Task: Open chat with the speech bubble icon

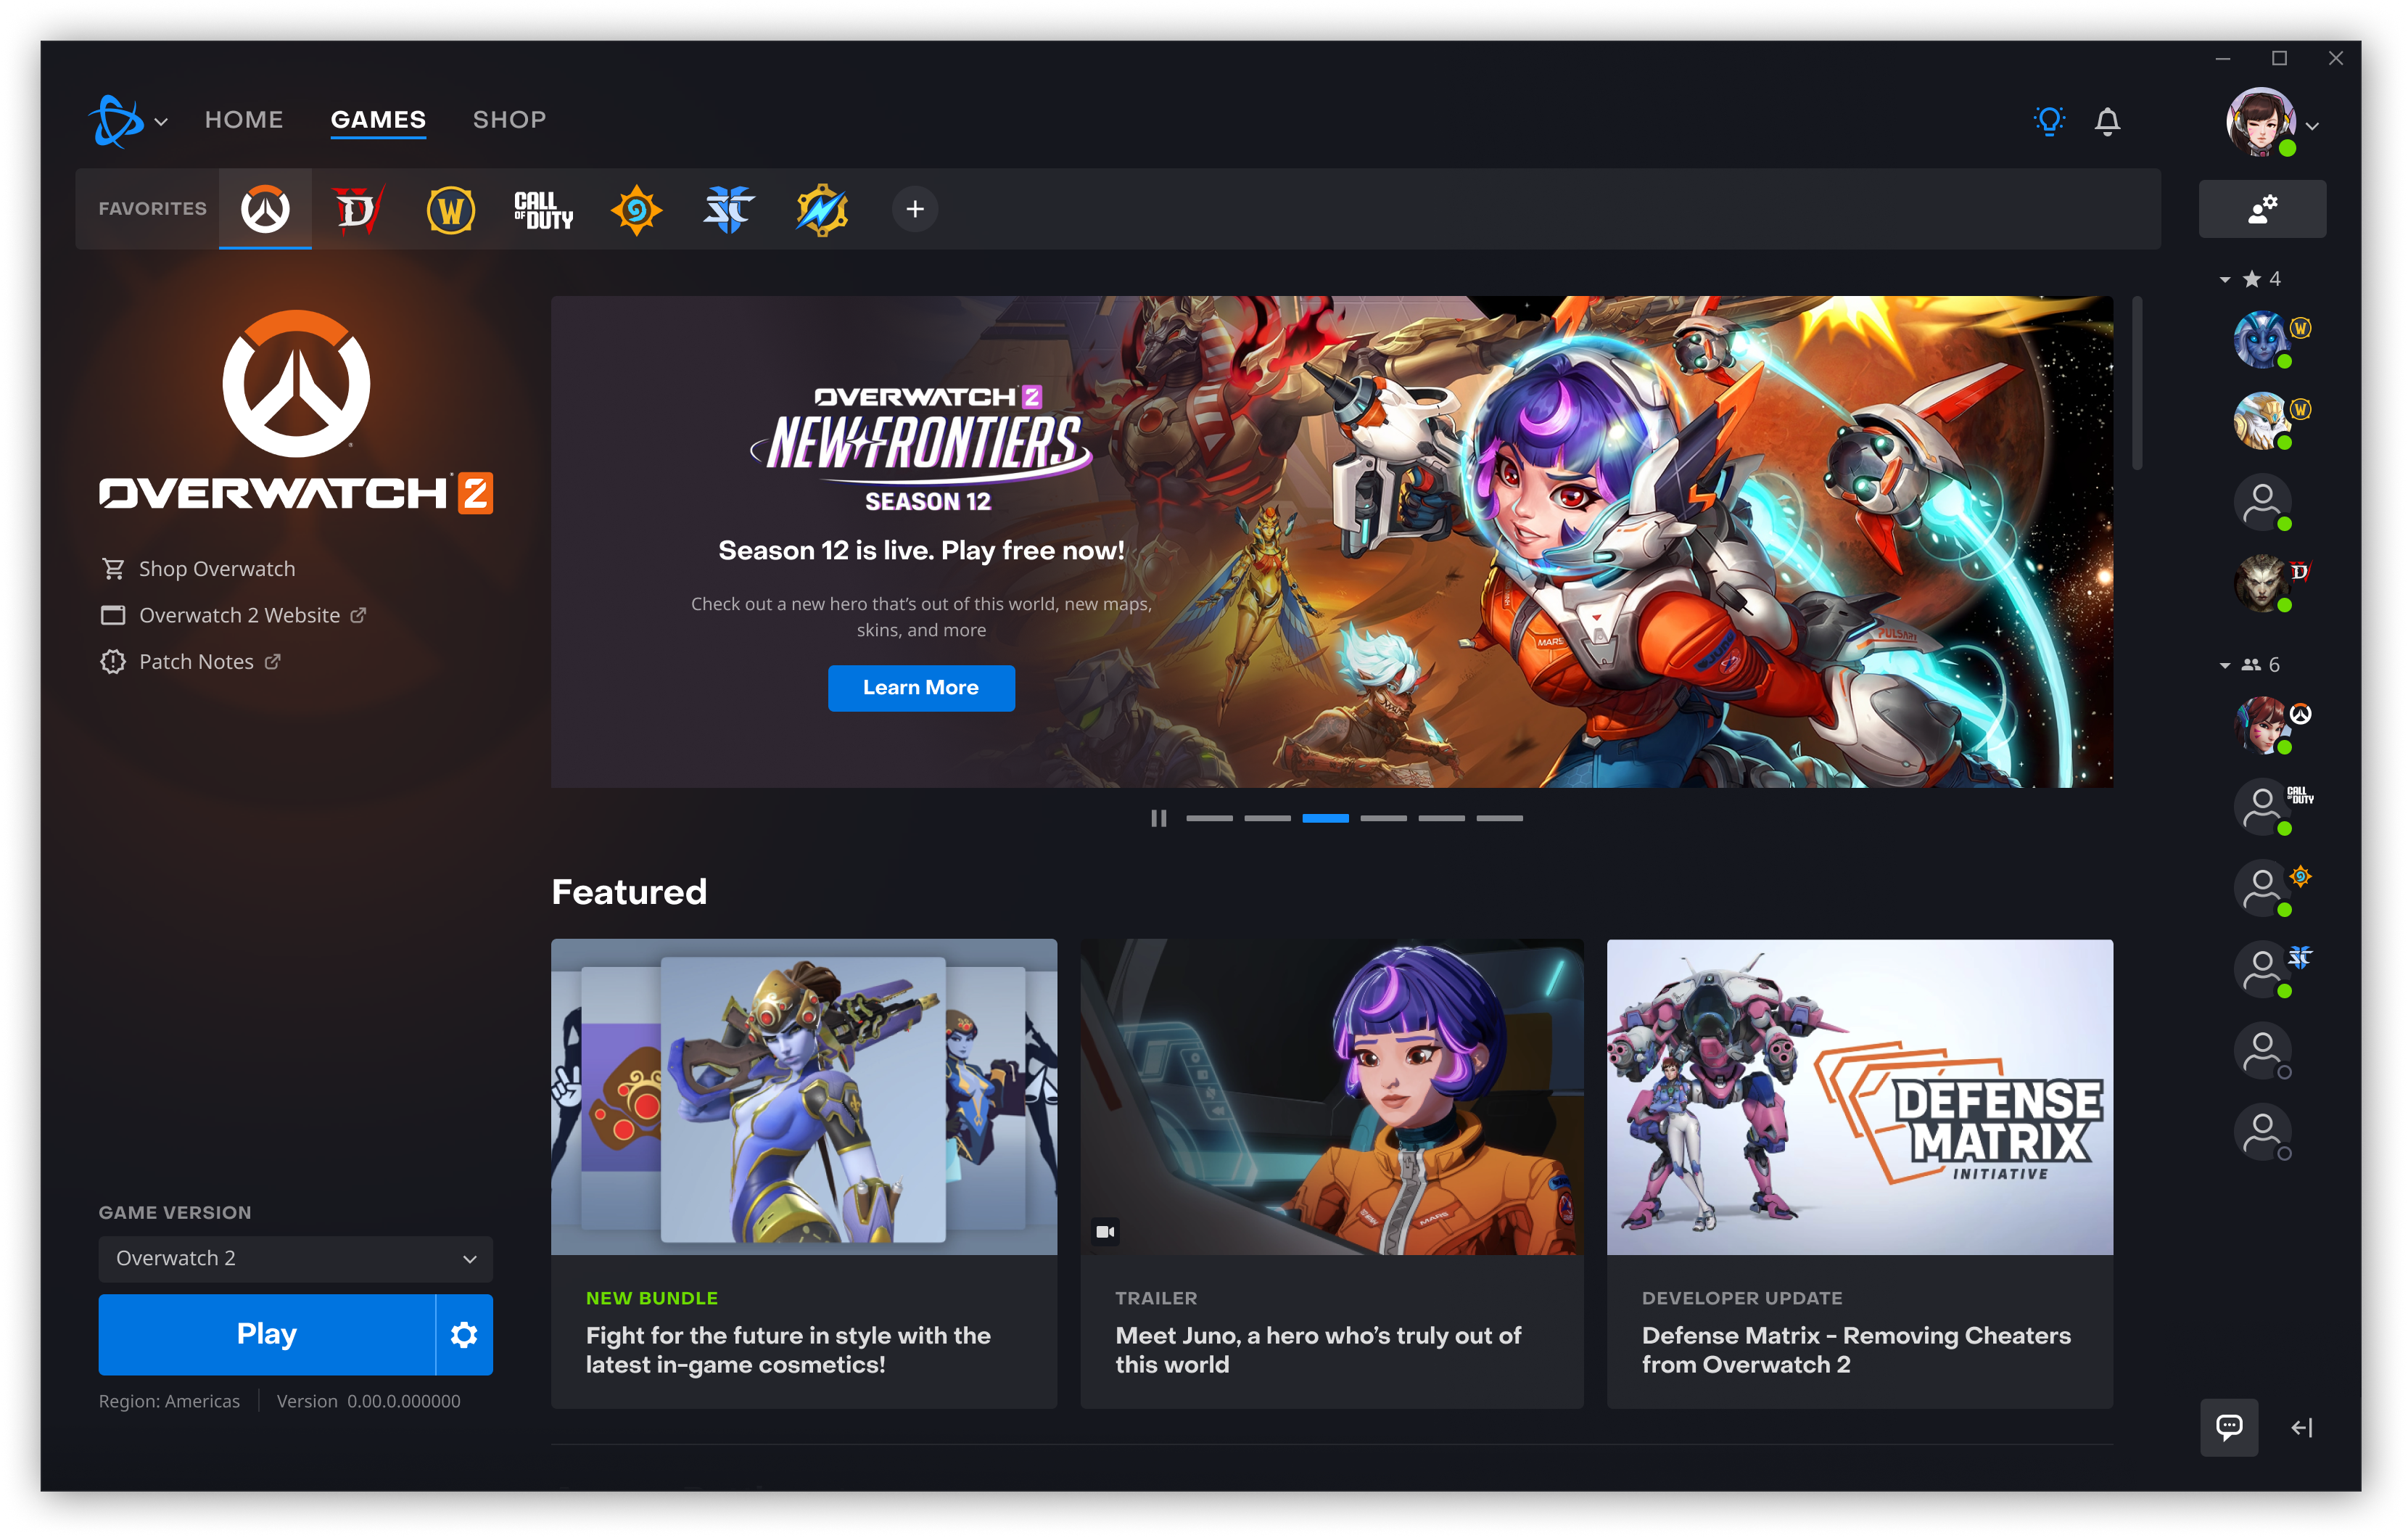Action: point(2230,1427)
